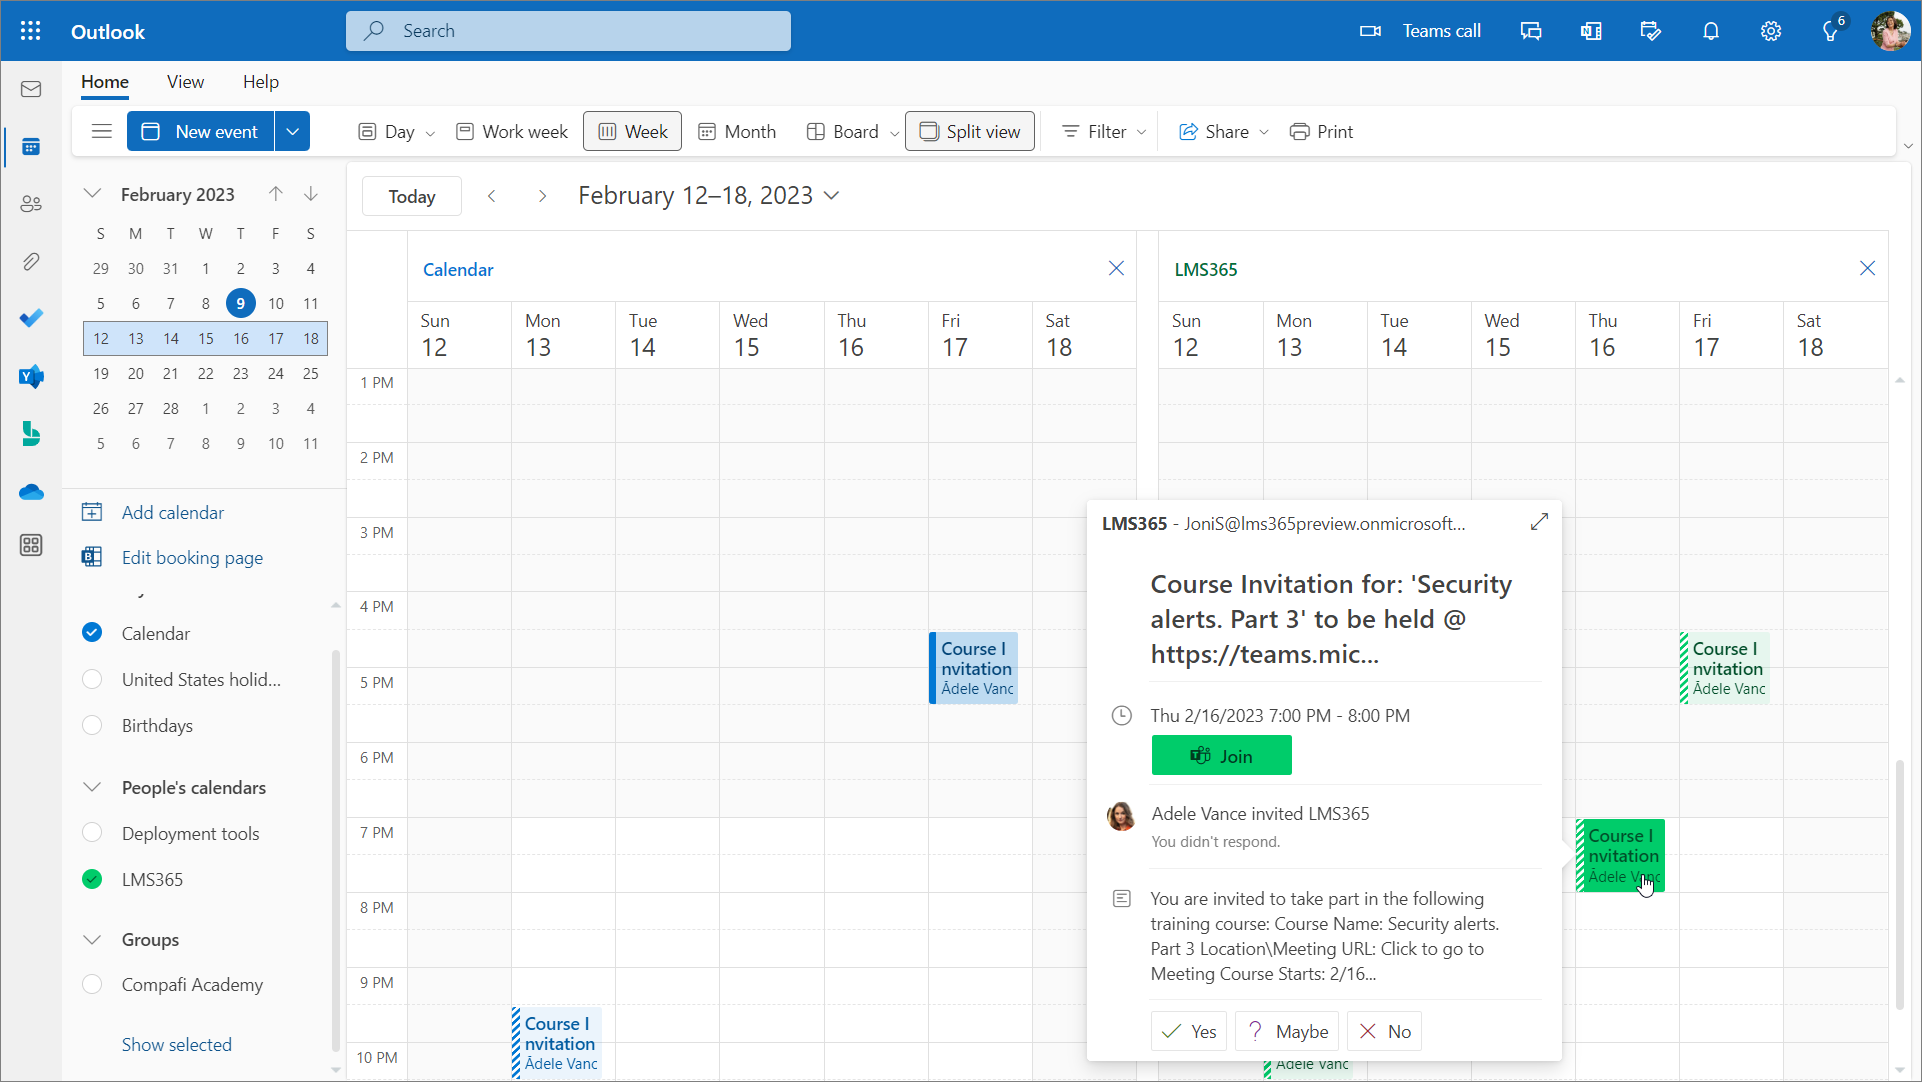Image resolution: width=1922 pixels, height=1082 pixels.
Task: Collapse People's calendars group
Action: (x=92, y=788)
